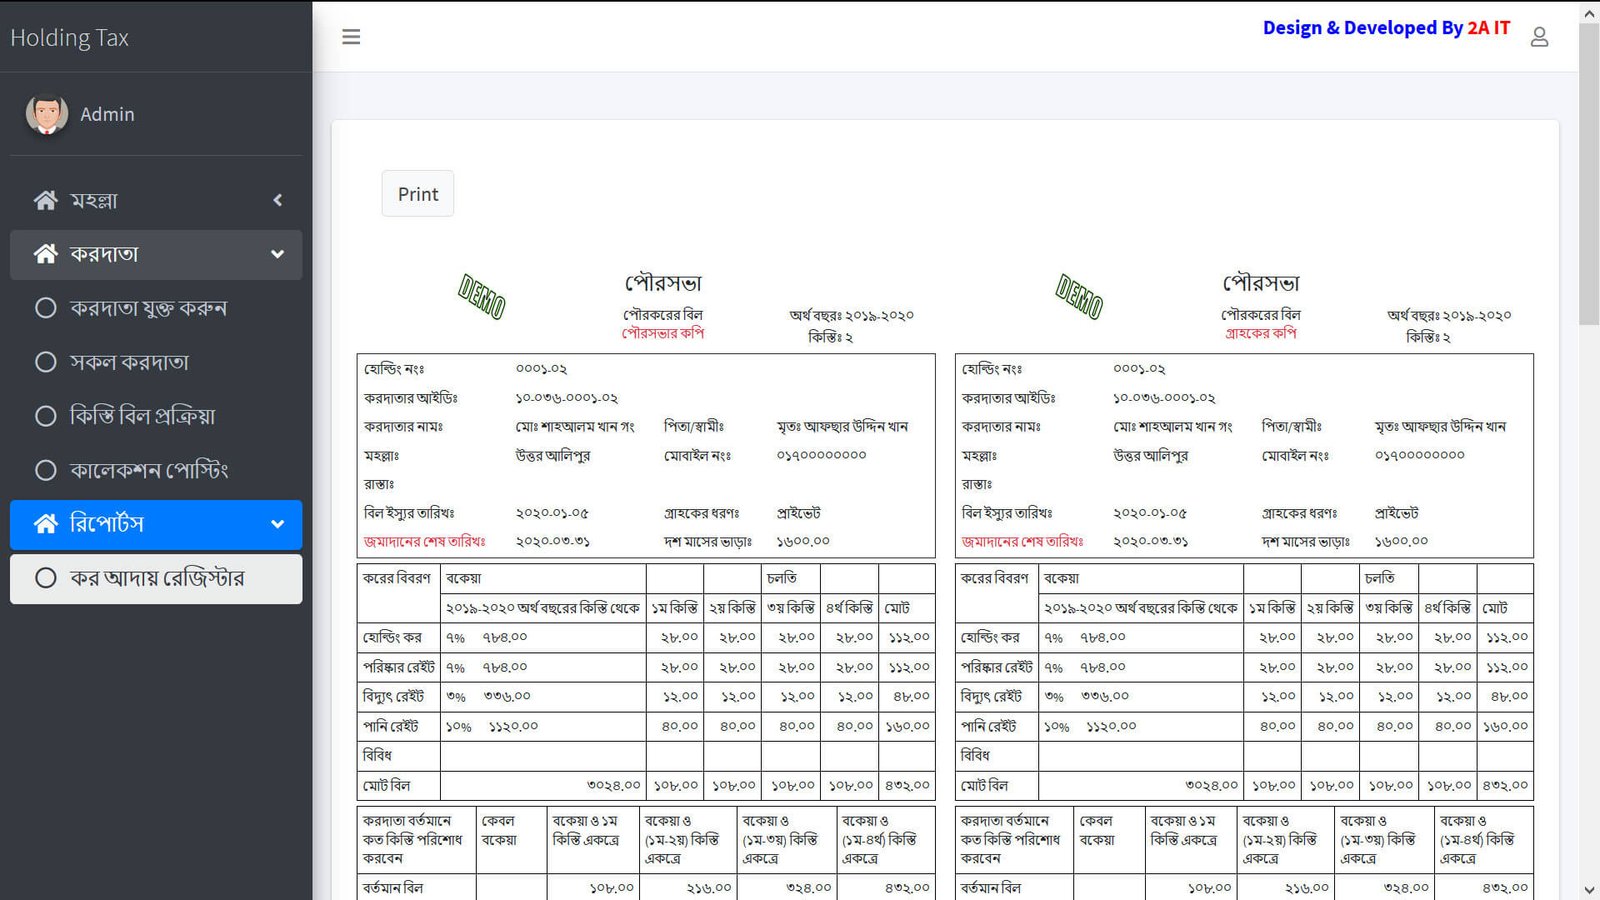Click the home icon beside মহল্লা
The width and height of the screenshot is (1600, 900).
(x=46, y=200)
